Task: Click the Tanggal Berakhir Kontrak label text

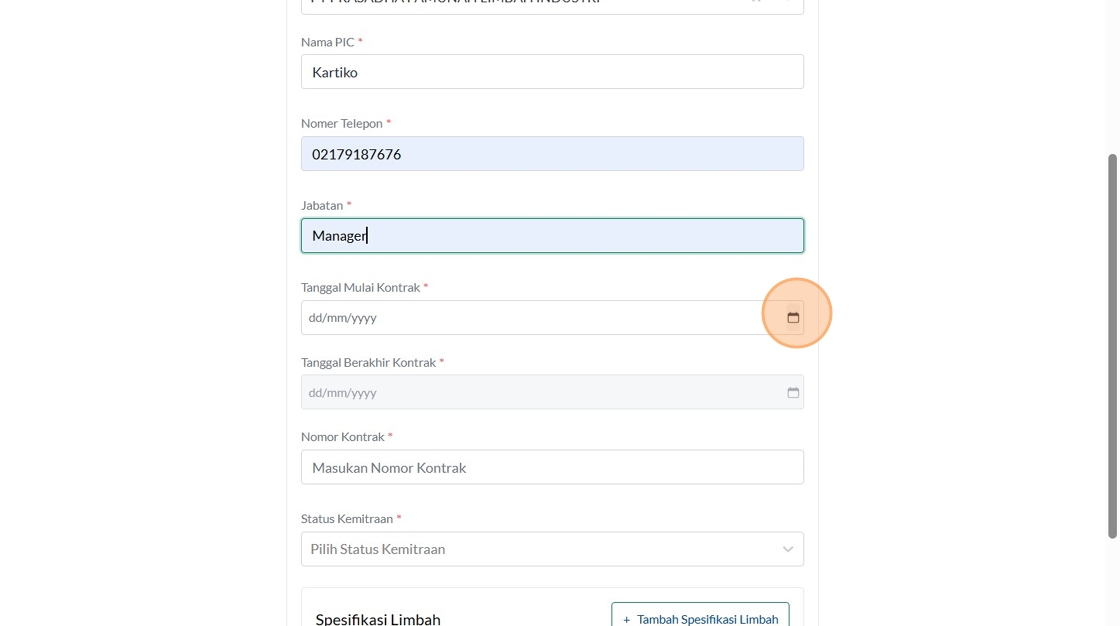Action: 368,362
